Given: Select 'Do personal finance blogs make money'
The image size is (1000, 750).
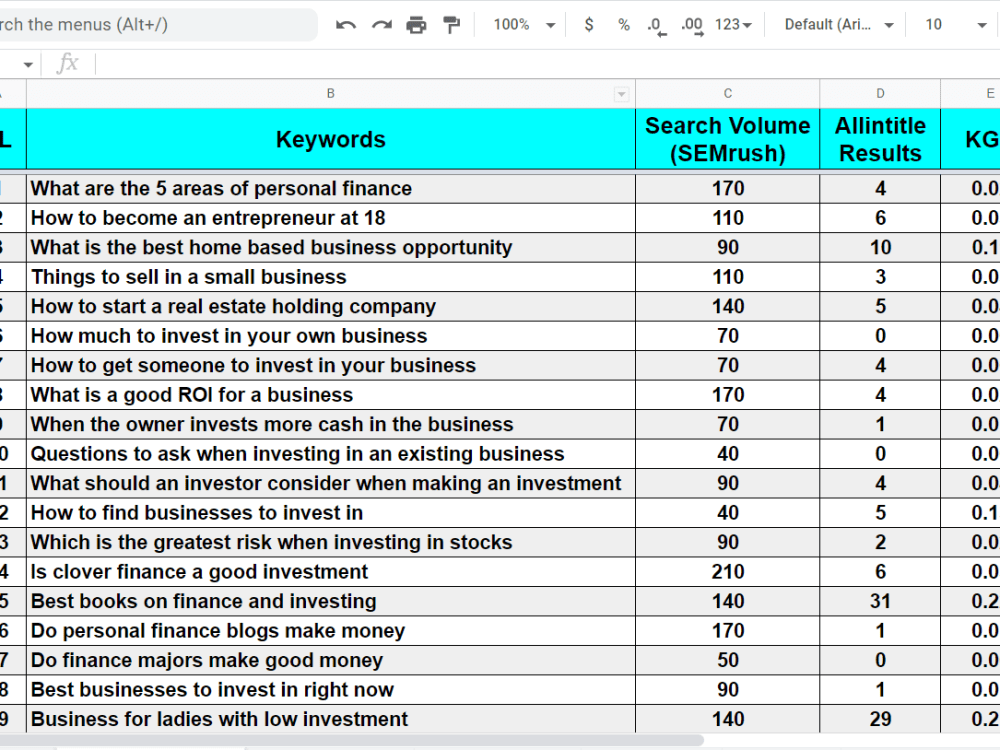Looking at the screenshot, I should [330, 631].
